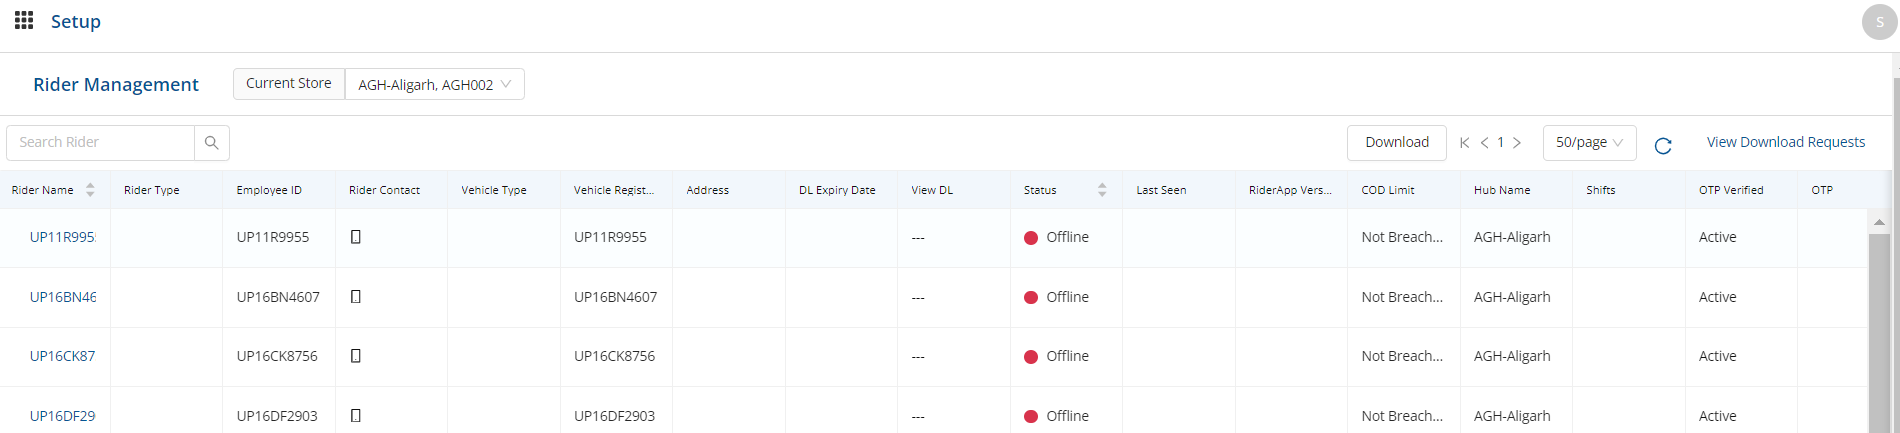Open rider UP16DF2903 name link
Viewport: 1900px width, 433px height.
coord(62,416)
